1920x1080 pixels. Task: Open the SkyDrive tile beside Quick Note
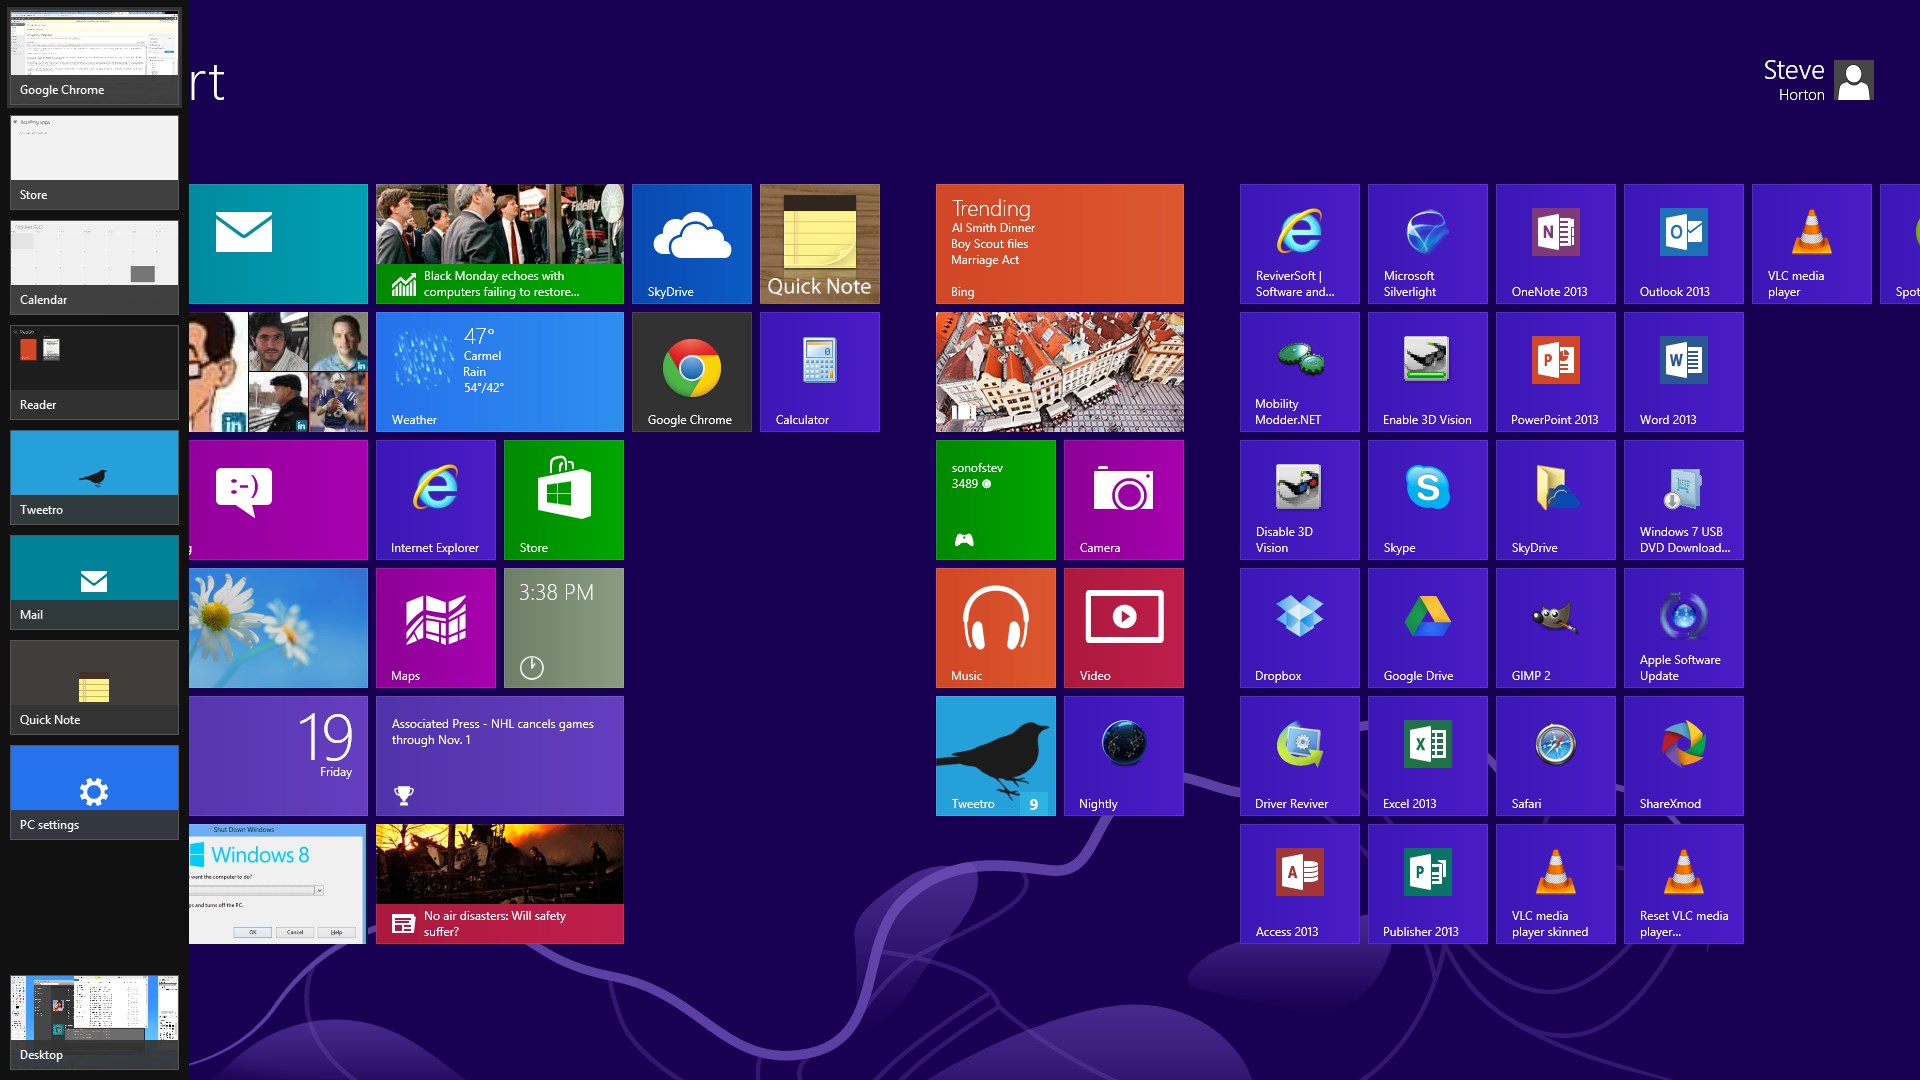click(x=692, y=244)
